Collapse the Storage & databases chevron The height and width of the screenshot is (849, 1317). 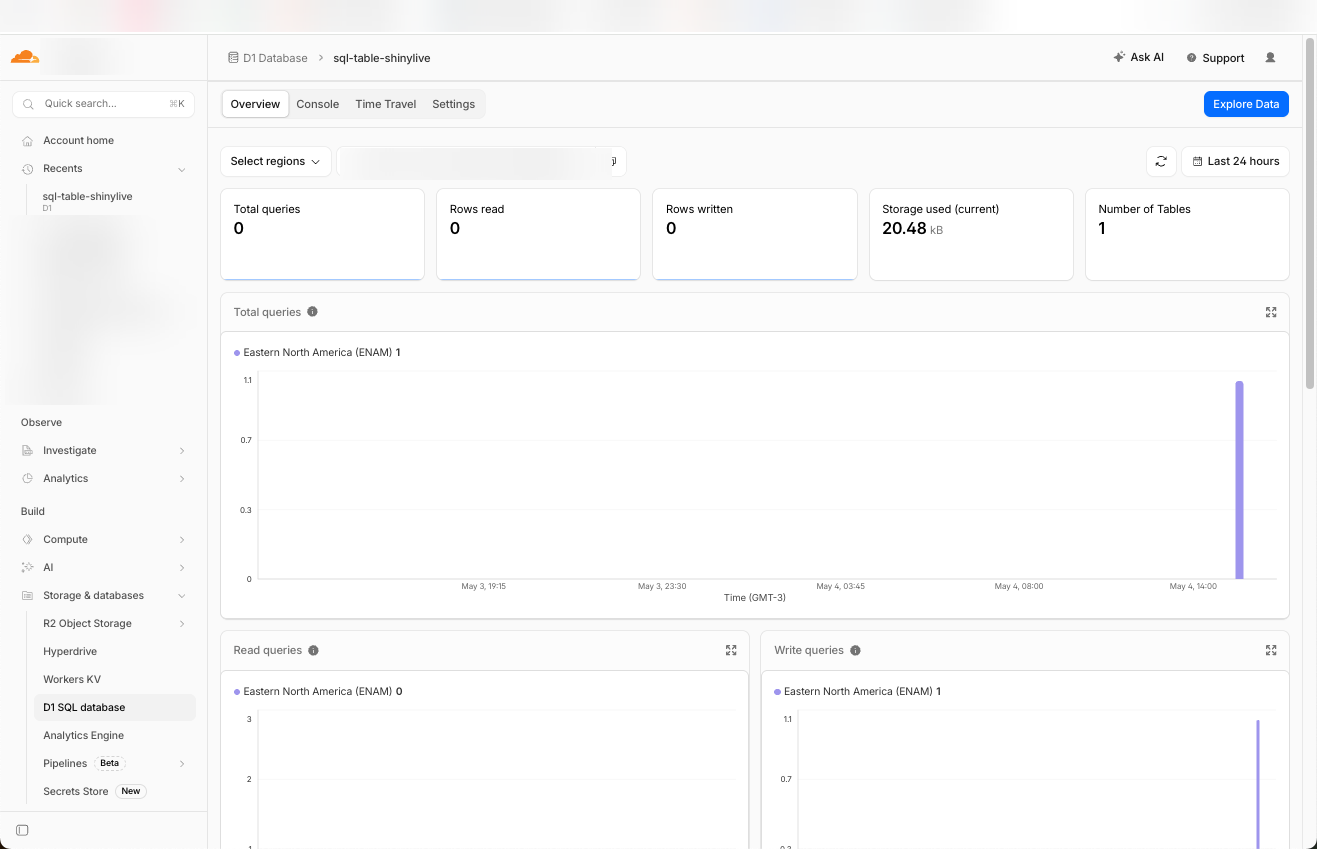pyautogui.click(x=182, y=596)
